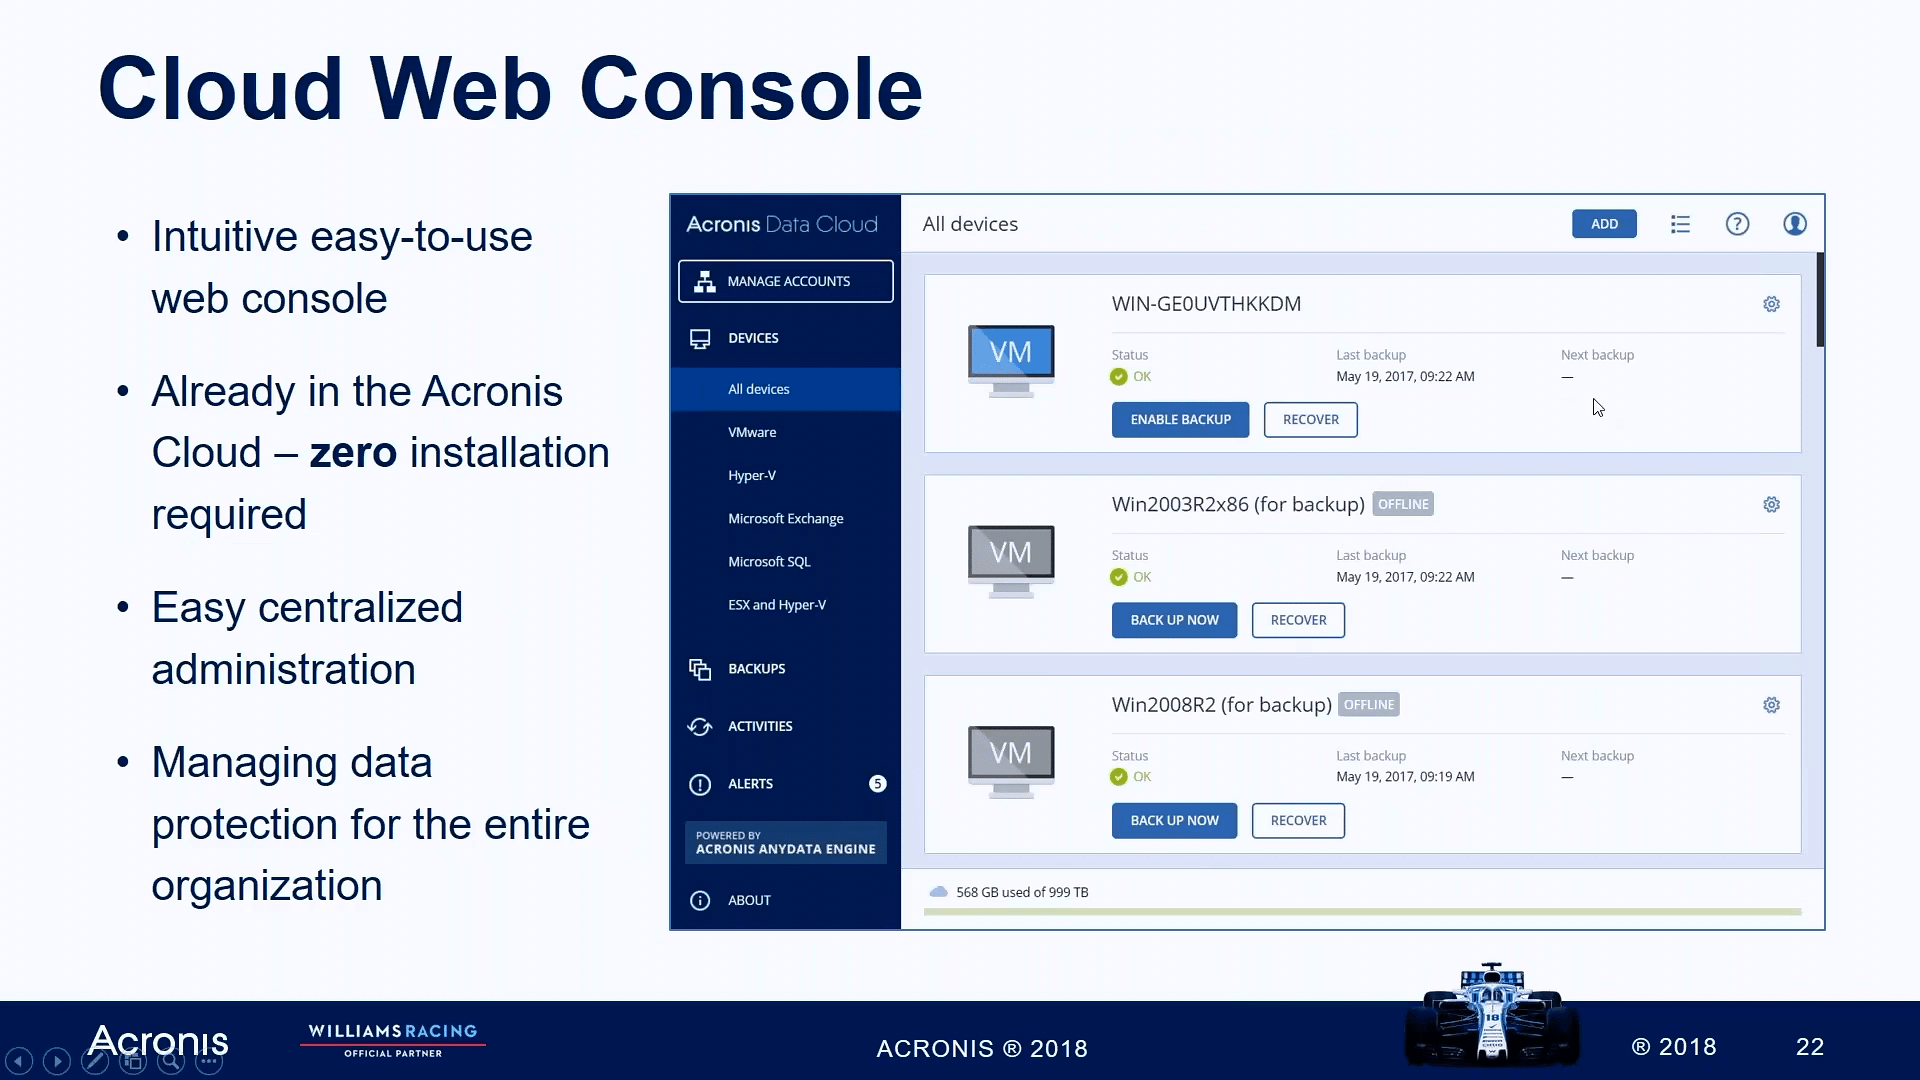The height and width of the screenshot is (1080, 1920).
Task: Click Back Up Now for Win2003R2x86
Action: (x=1174, y=620)
